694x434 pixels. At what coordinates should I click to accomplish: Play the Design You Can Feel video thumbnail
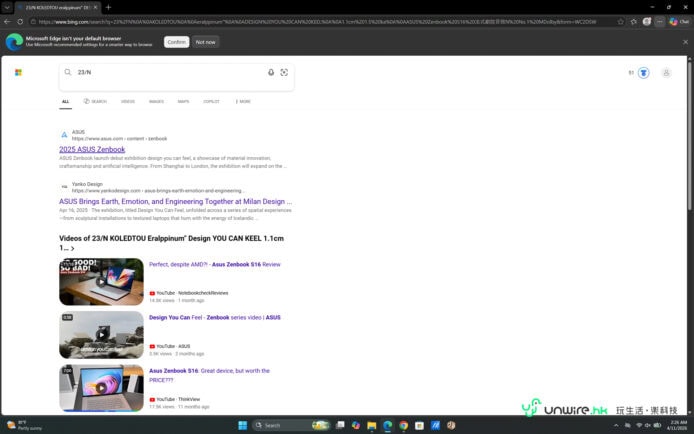(x=101, y=335)
